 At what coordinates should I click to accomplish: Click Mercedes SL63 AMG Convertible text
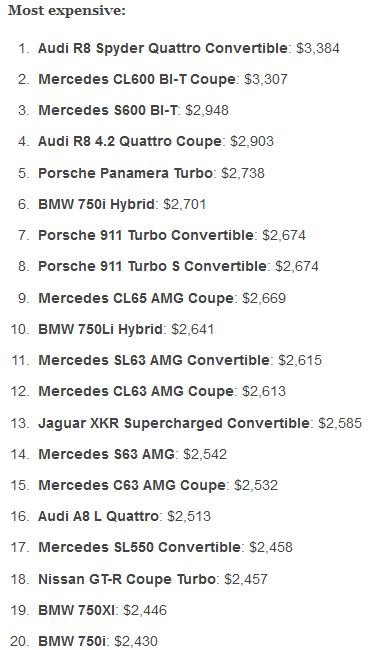(x=154, y=360)
